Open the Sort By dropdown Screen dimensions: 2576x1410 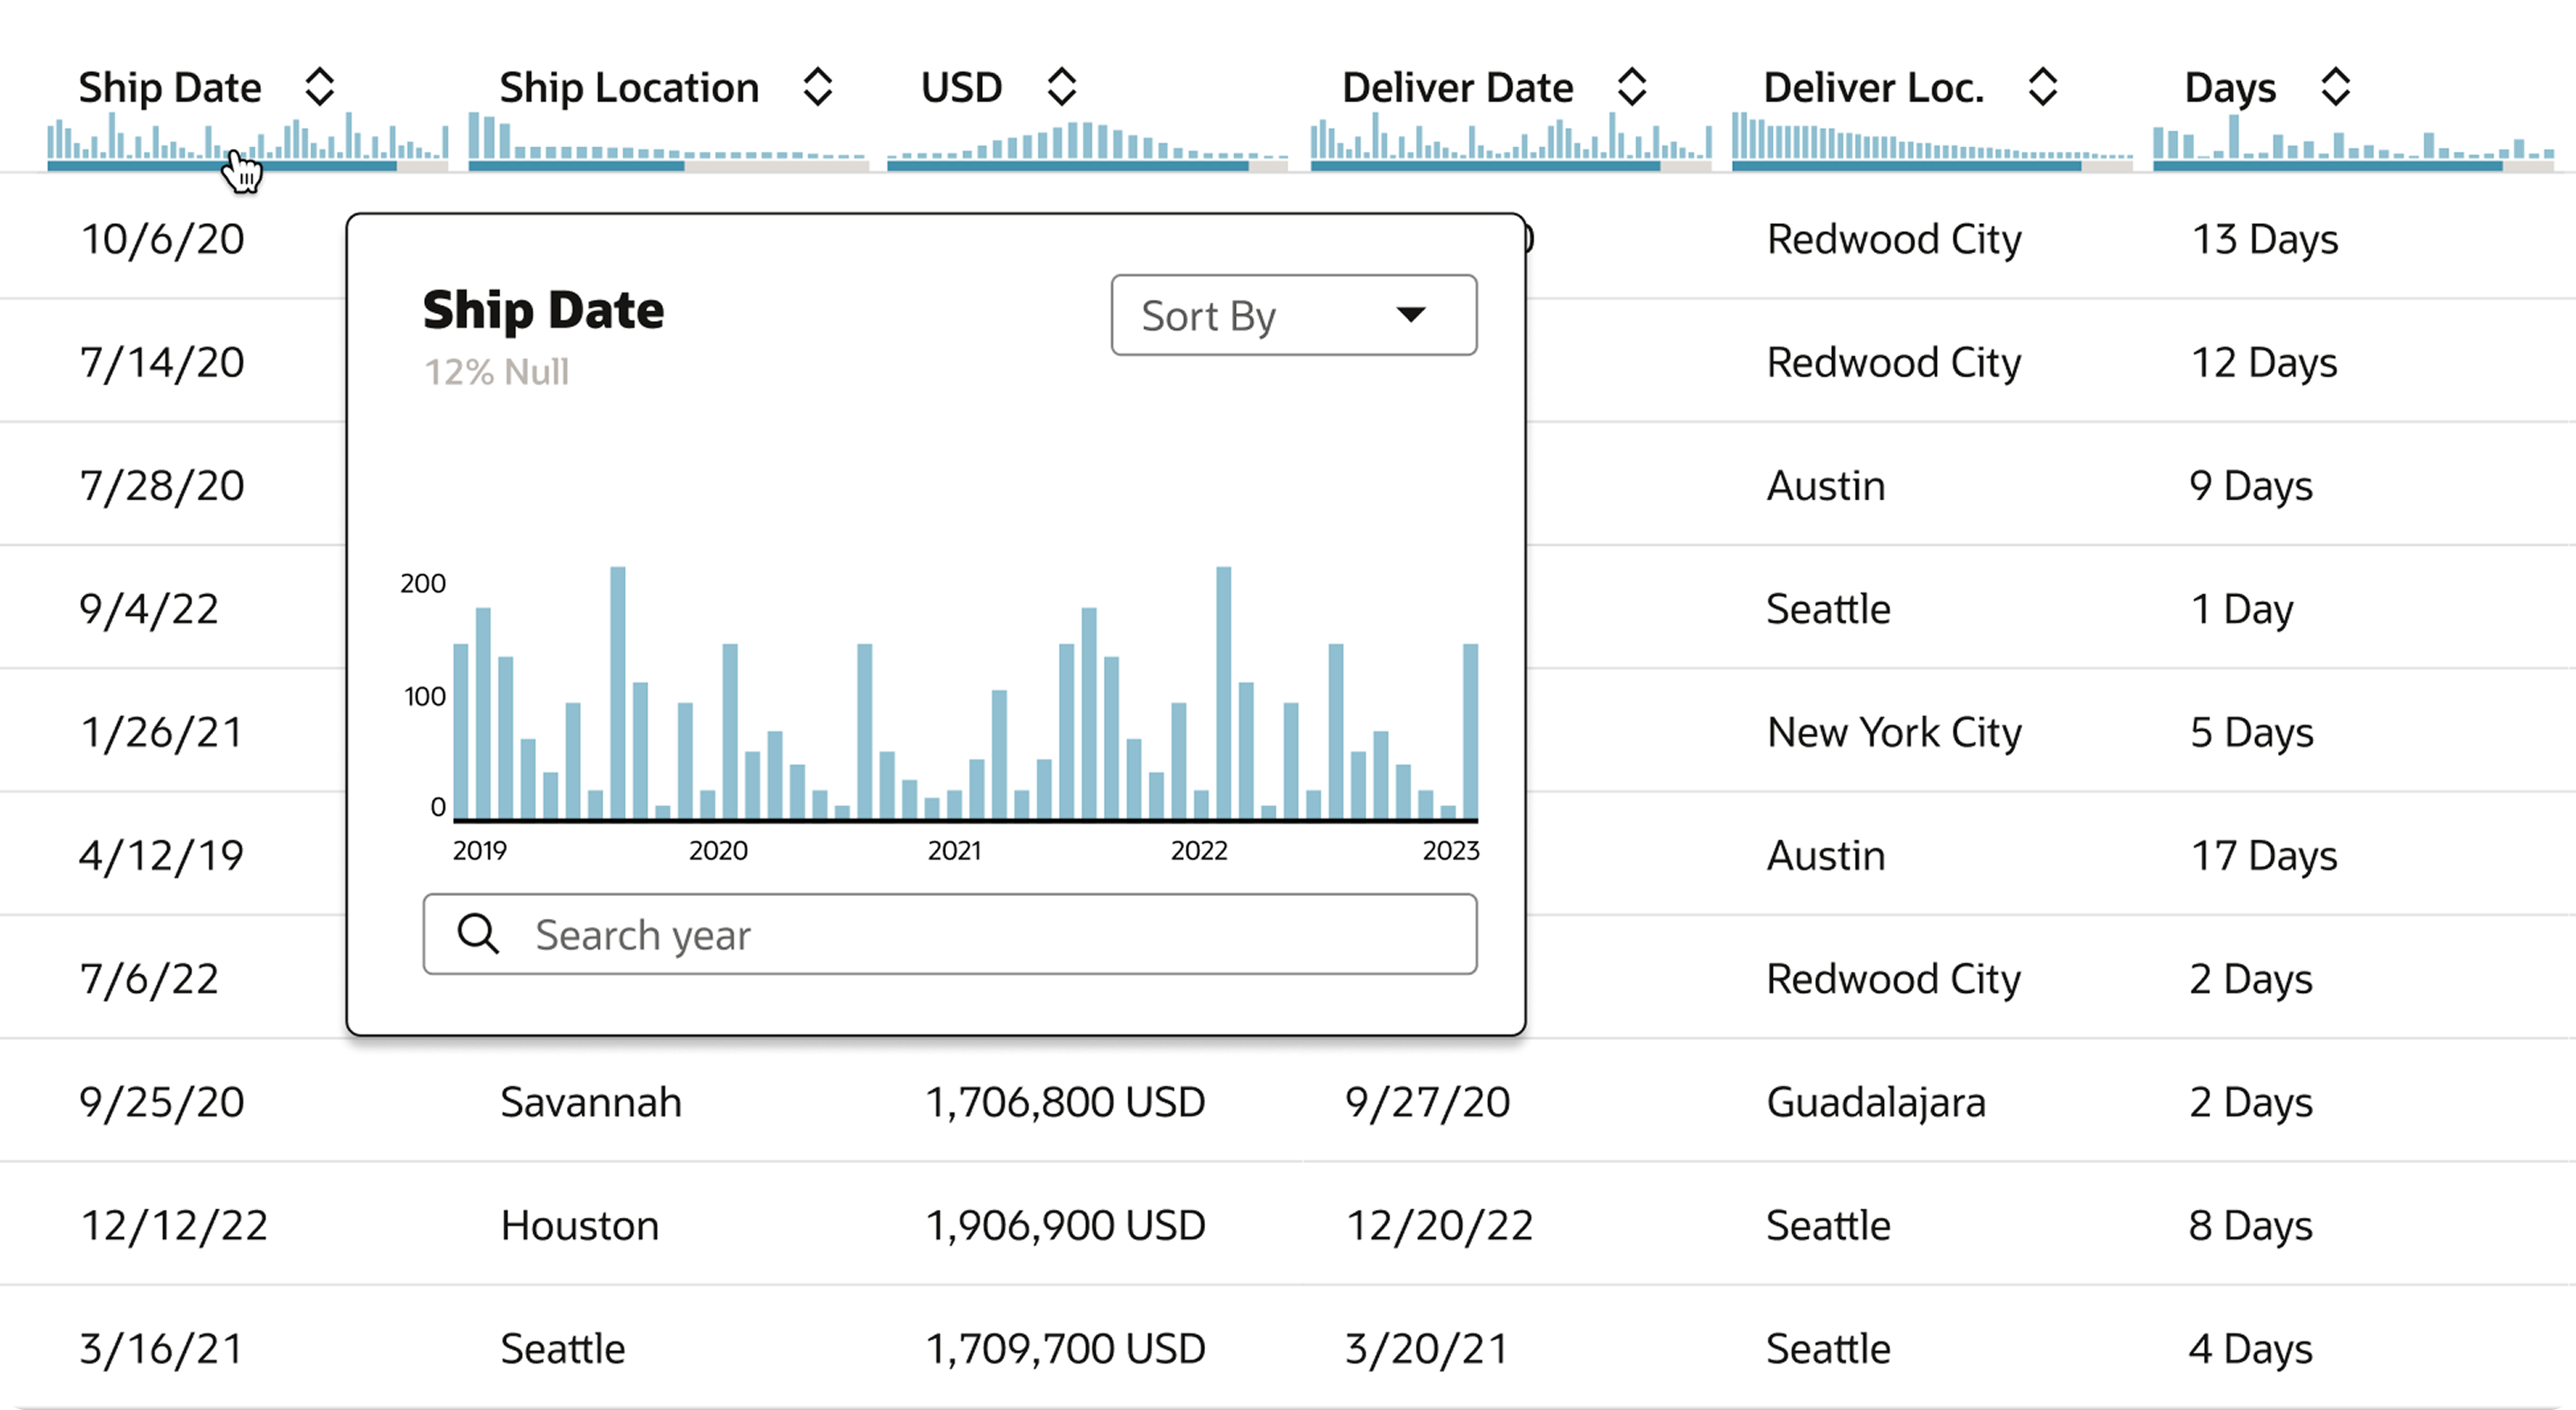1293,315
